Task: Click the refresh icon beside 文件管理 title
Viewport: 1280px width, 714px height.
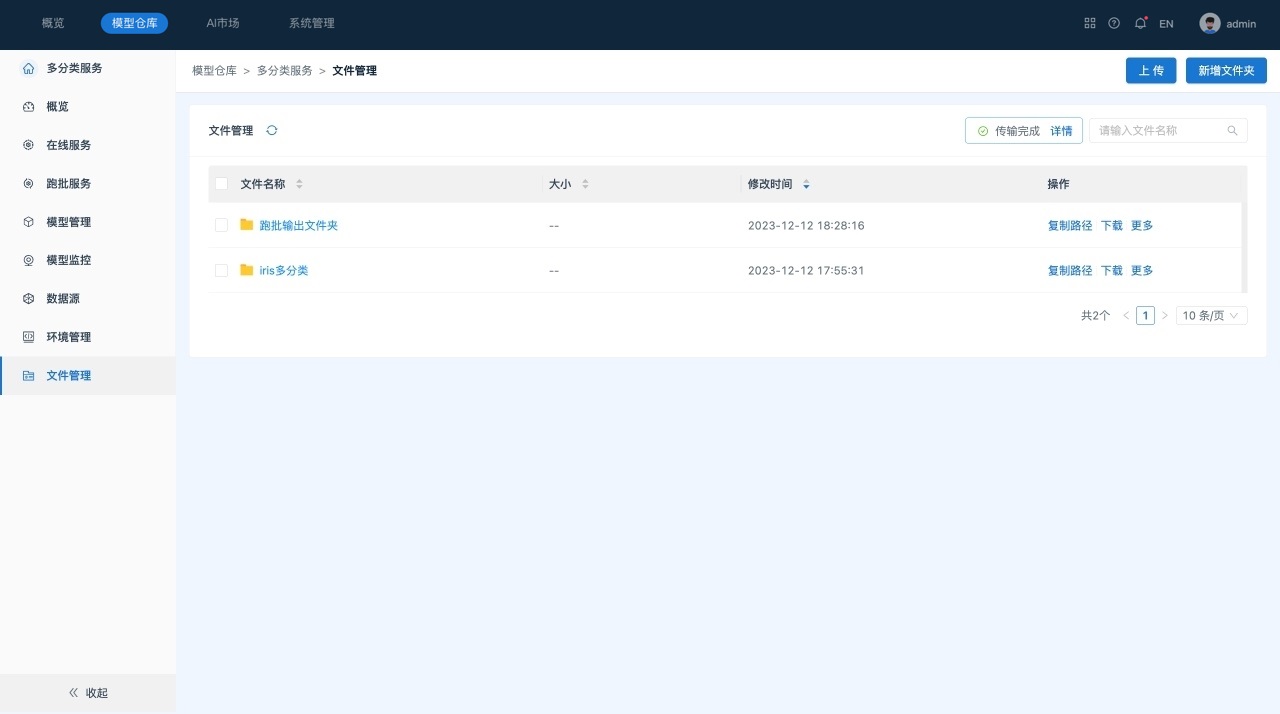Action: (272, 130)
